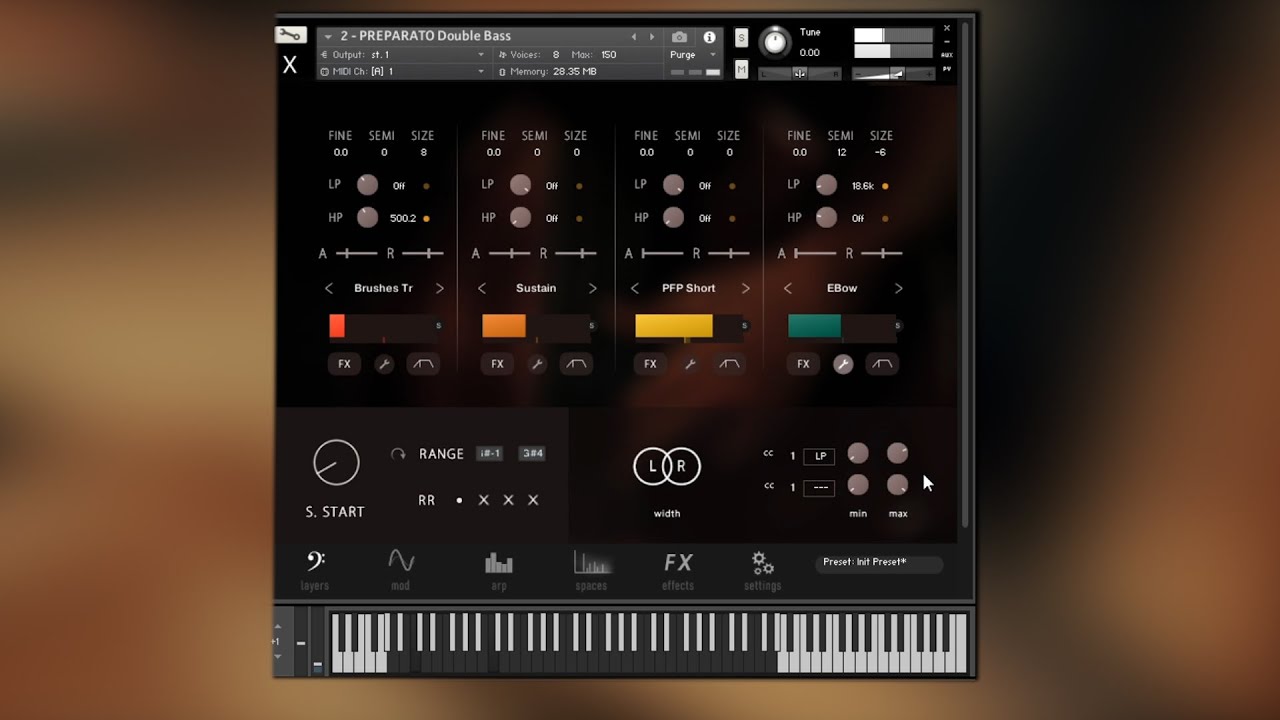Toggle LP filter indicator on Brushes Tr layer
The width and height of the screenshot is (1280, 720).
click(426, 186)
